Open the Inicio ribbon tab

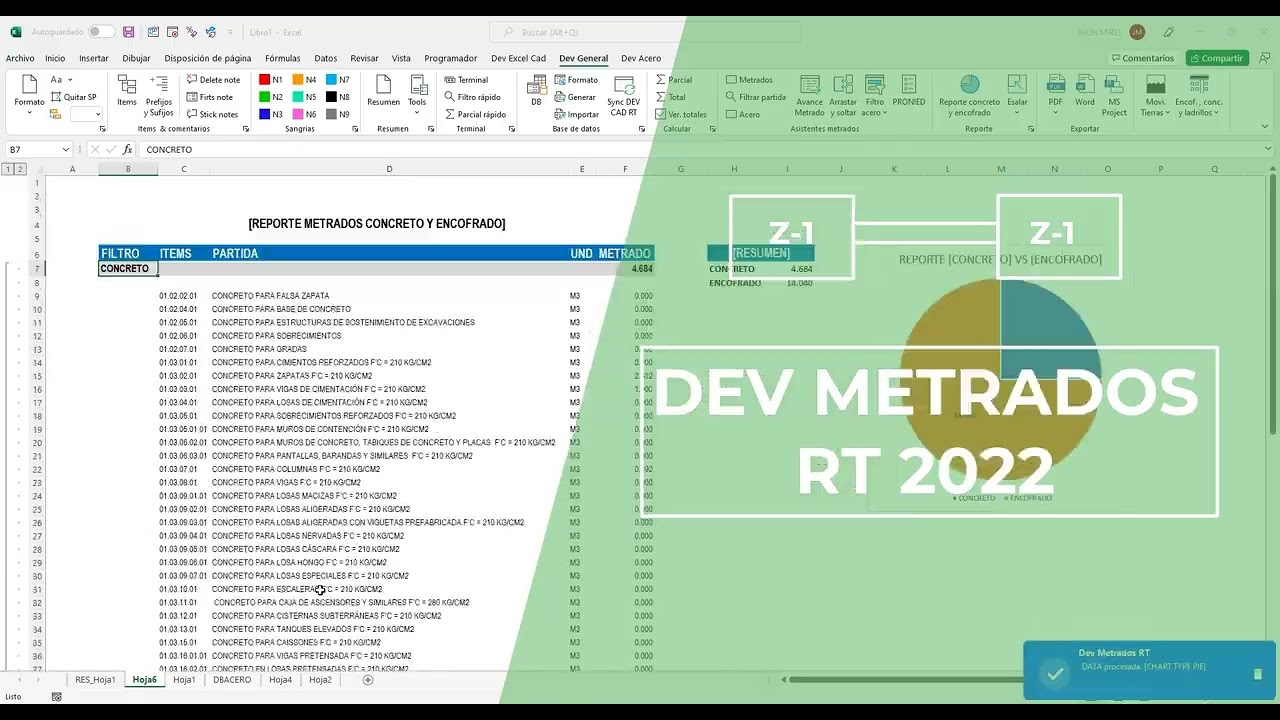tap(55, 58)
